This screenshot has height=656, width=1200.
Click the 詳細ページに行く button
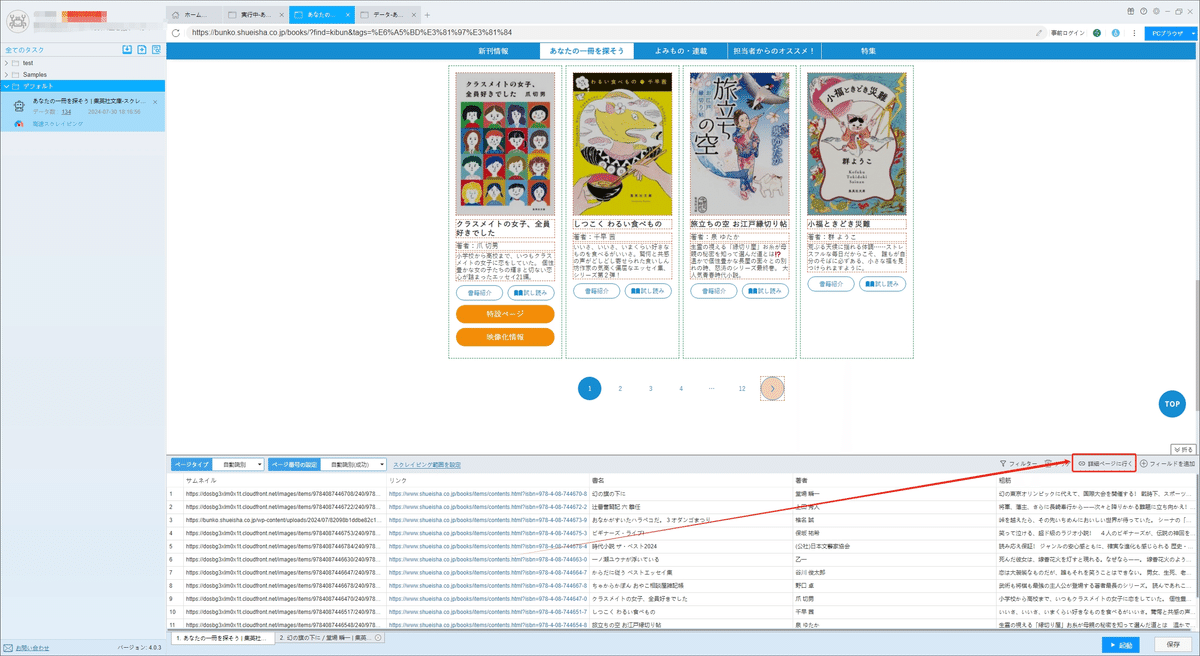coord(1103,464)
